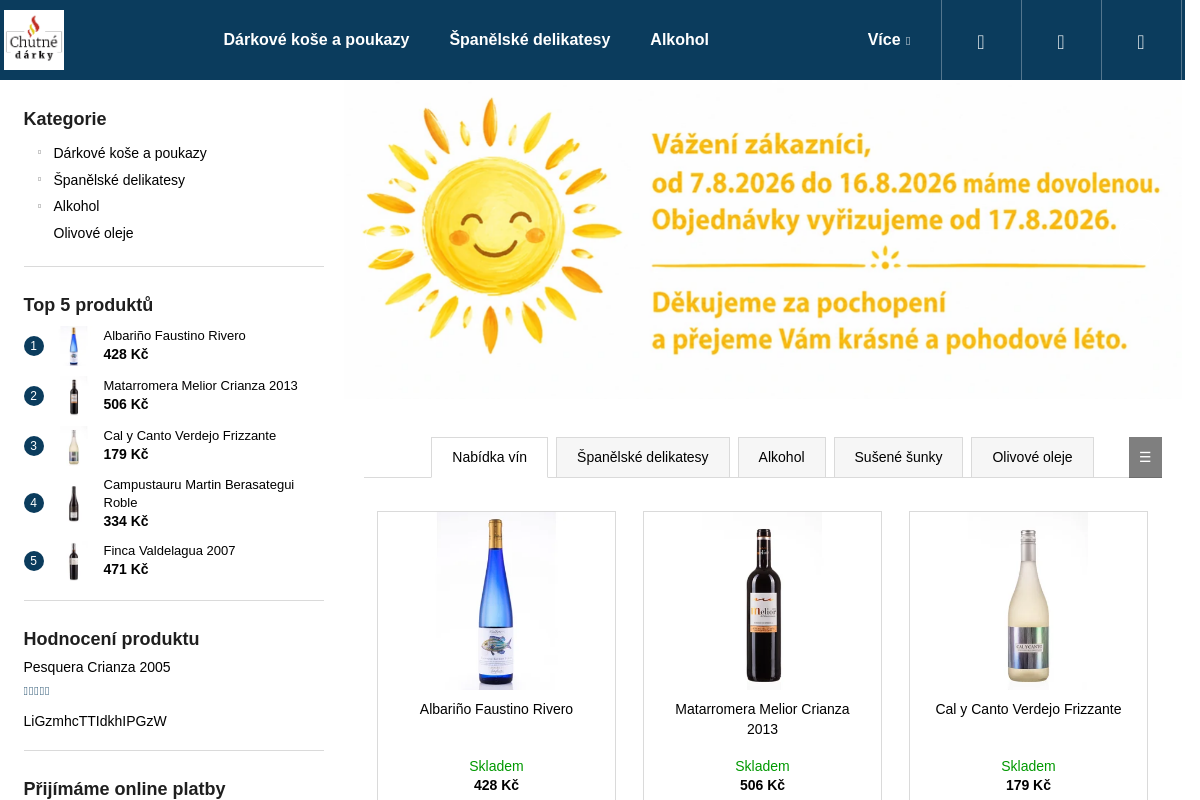This screenshot has height=800, width=1200.
Task: Click rank badge number 1 in Top 5
Action: [x=34, y=346]
